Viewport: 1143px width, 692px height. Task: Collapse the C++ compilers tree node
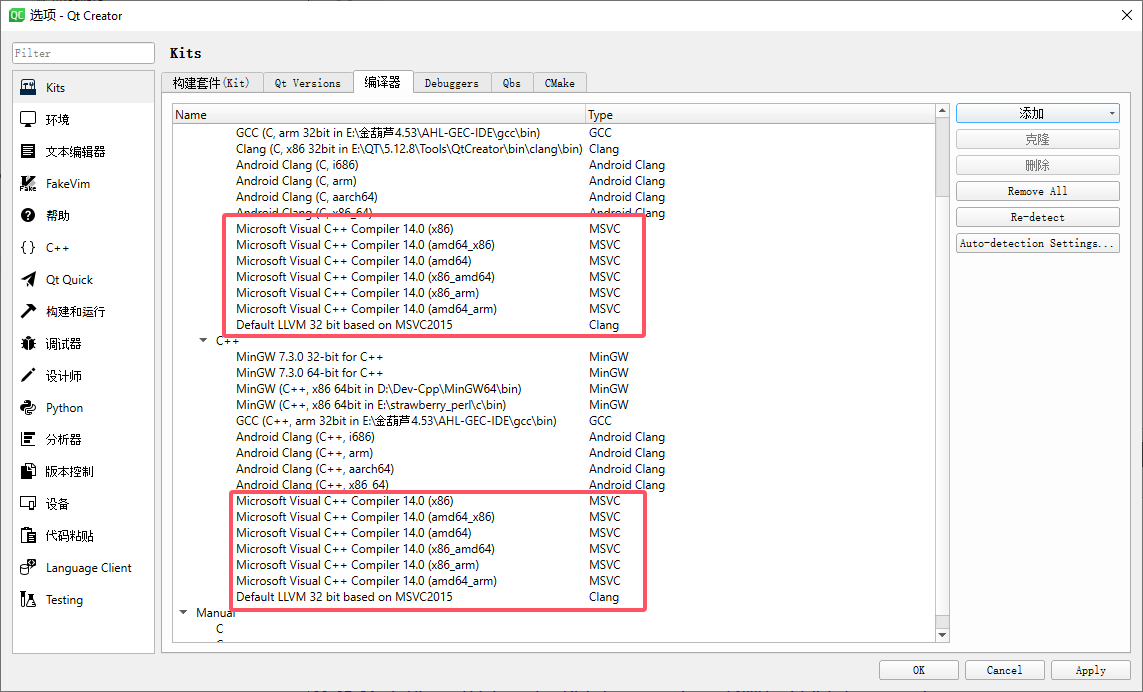click(x=204, y=341)
